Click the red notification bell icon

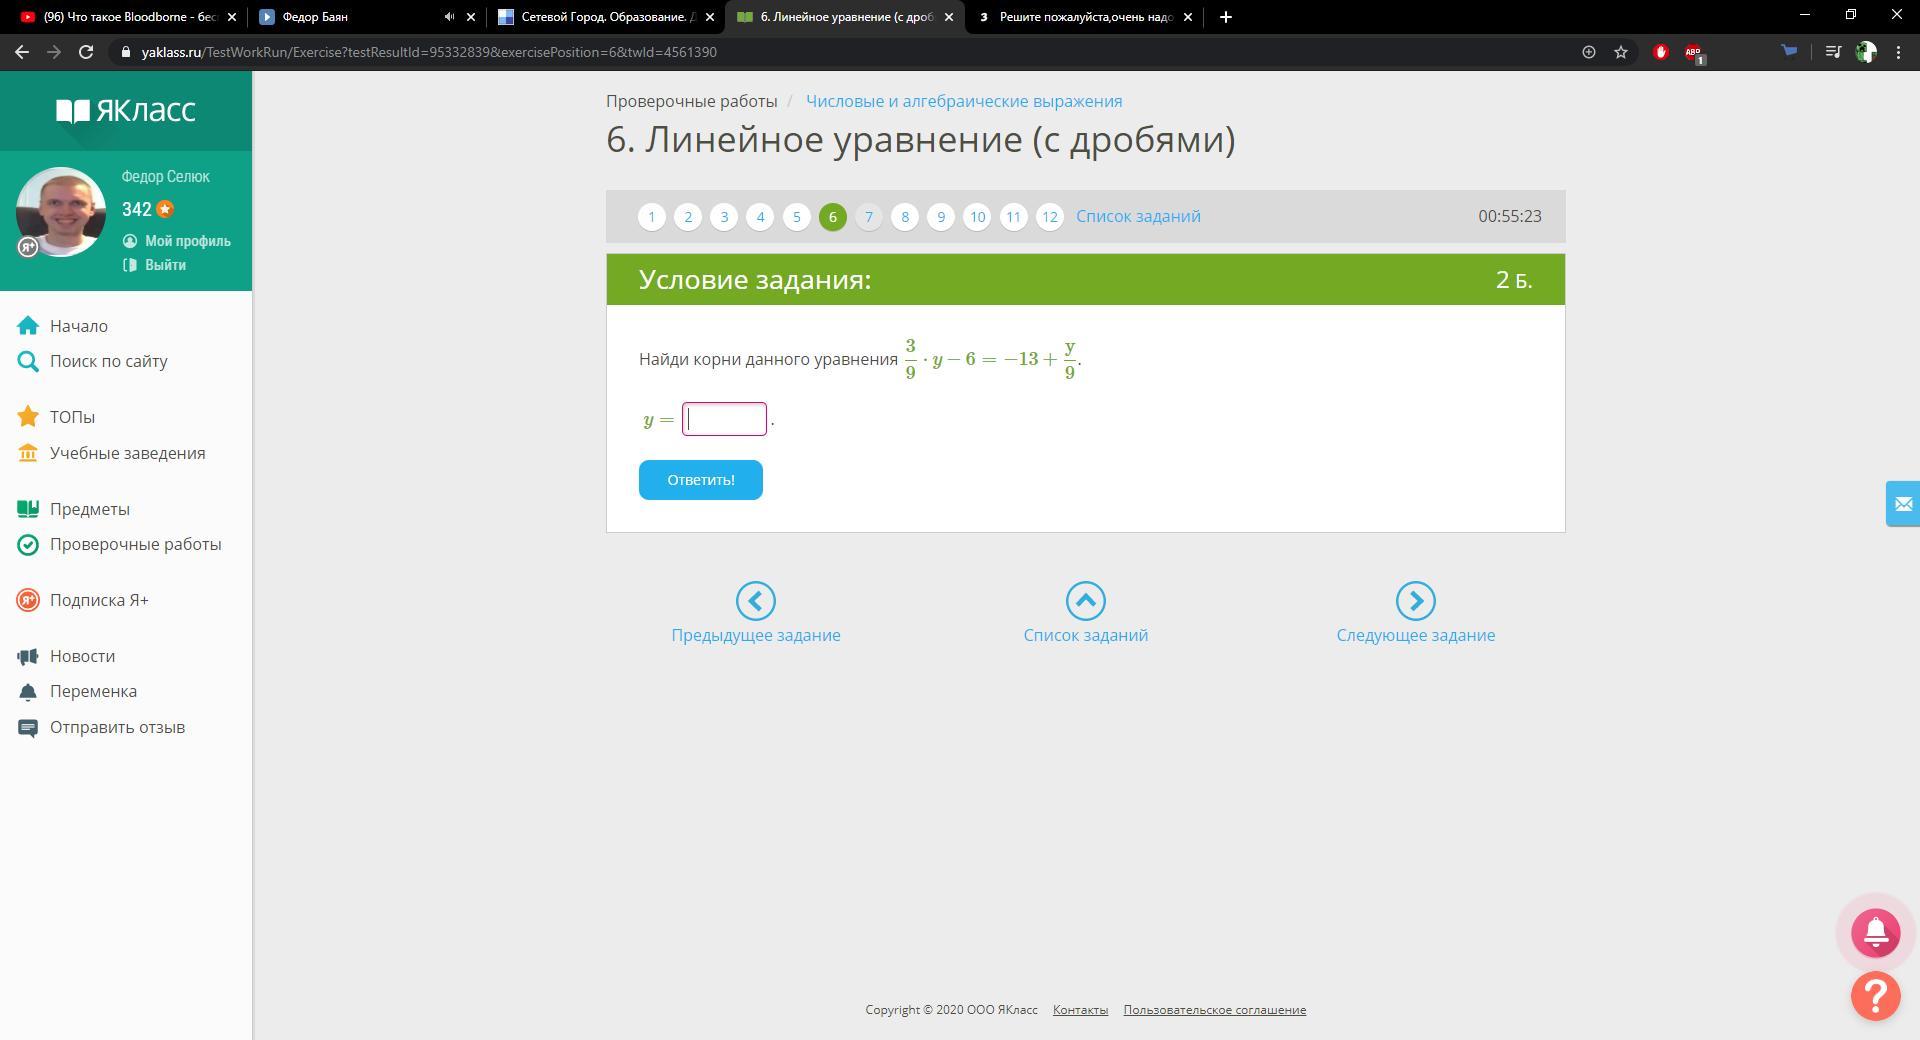(1875, 932)
